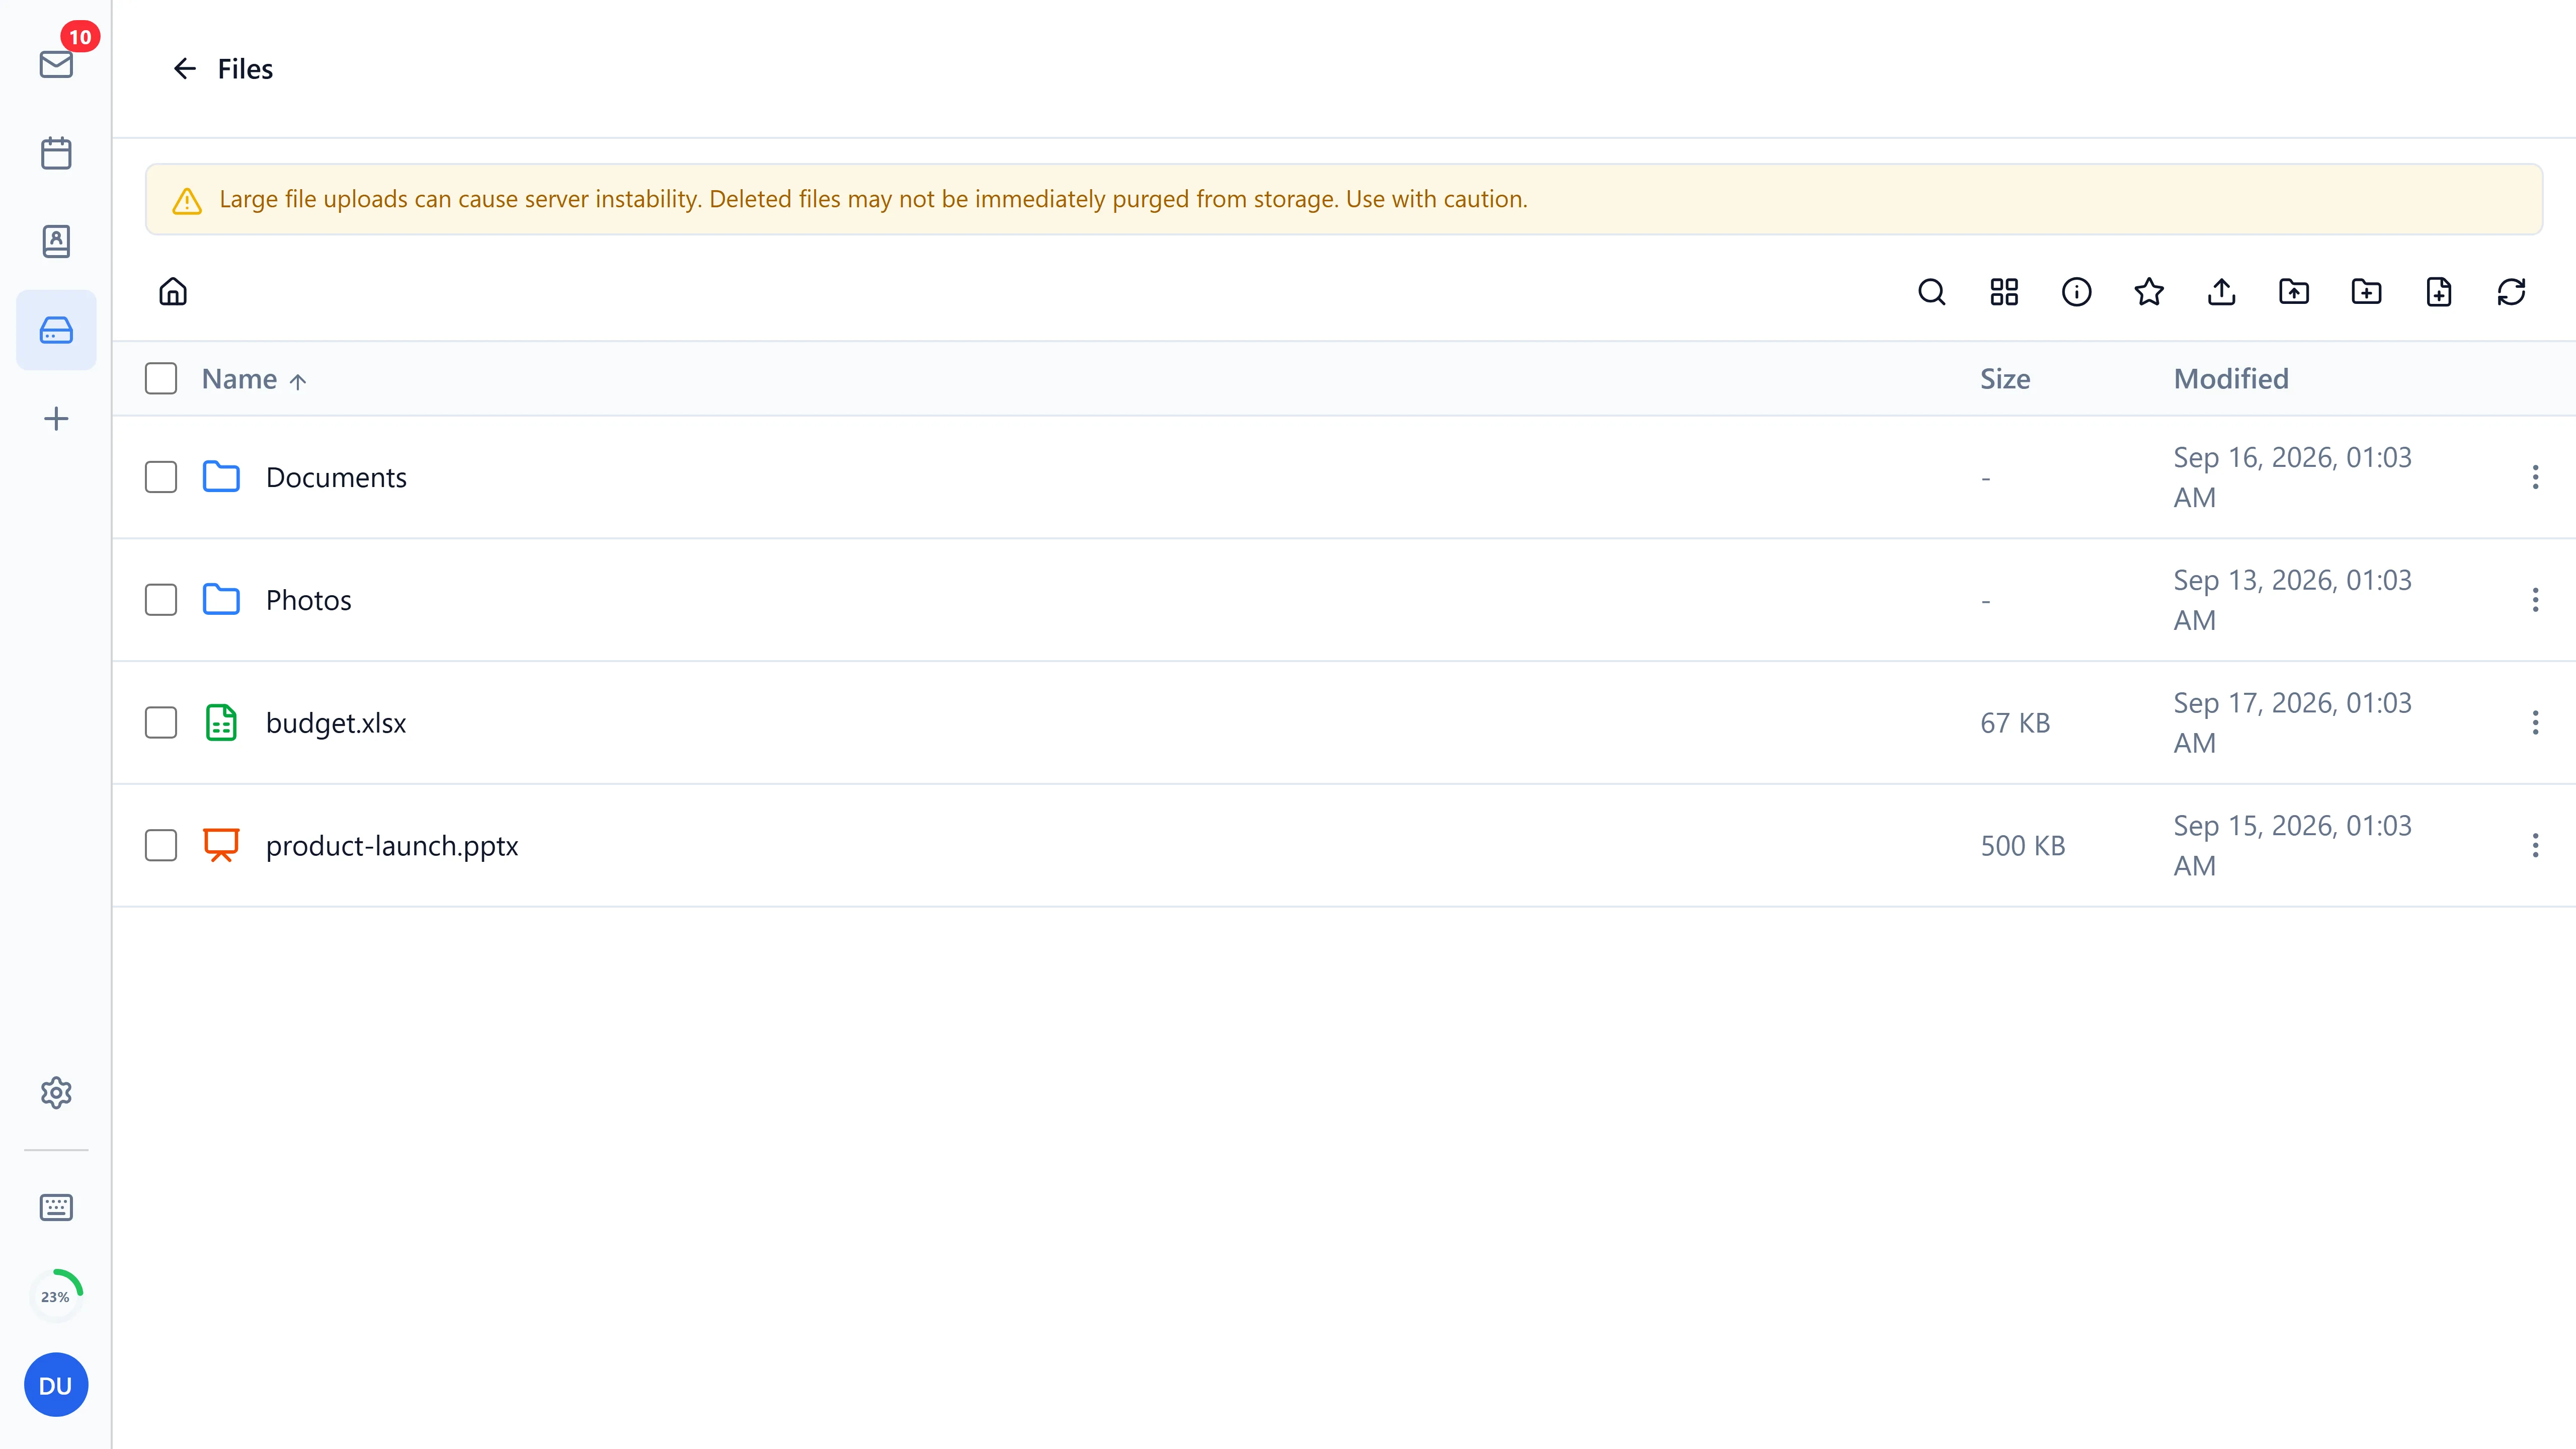2576x1449 pixels.
Task: Show keyboard shortcuts icon
Action: point(56,1207)
